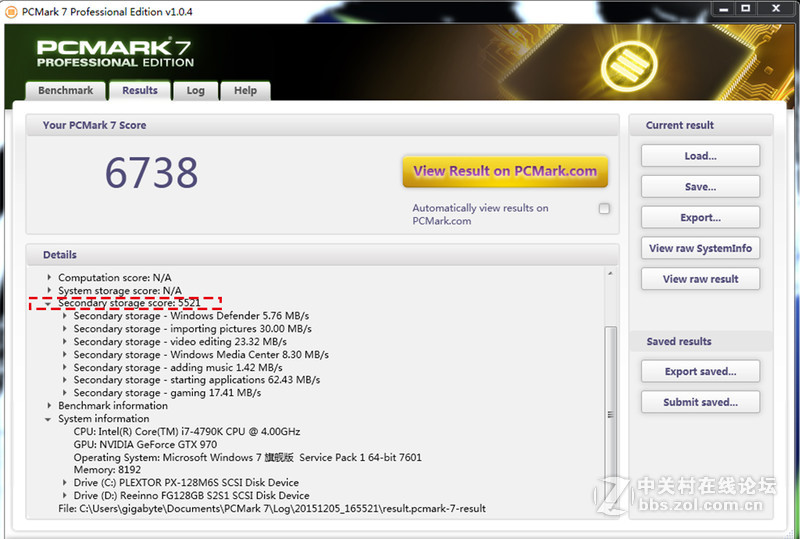Viewport: 800px width, 539px height.
Task: Select the Results tab
Action: coord(139,90)
